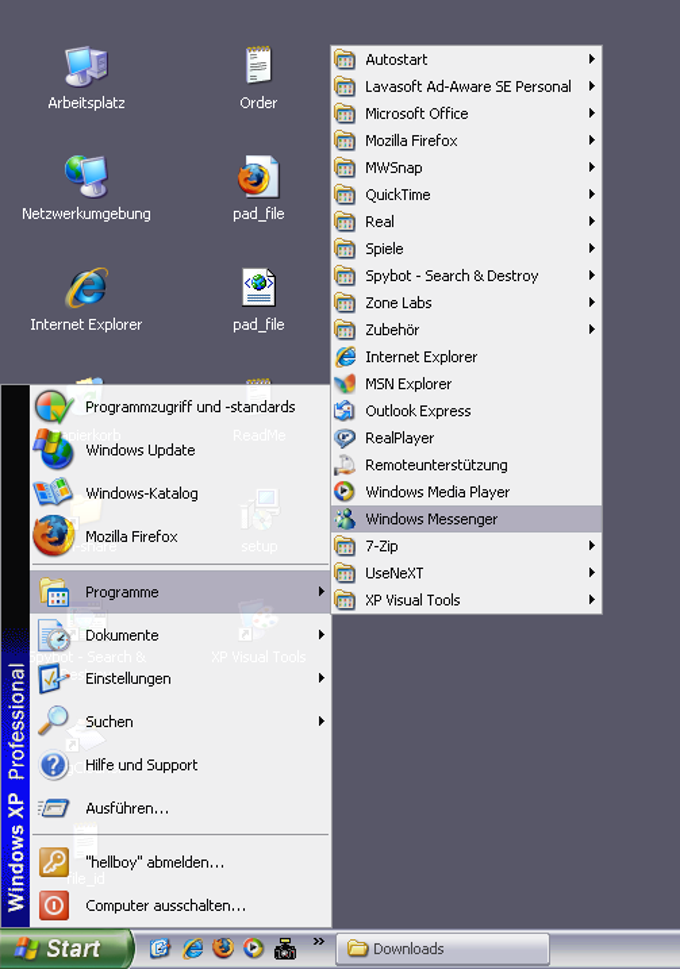680x969 pixels.
Task: Click the Hilfe und Support text
Action: coord(142,765)
